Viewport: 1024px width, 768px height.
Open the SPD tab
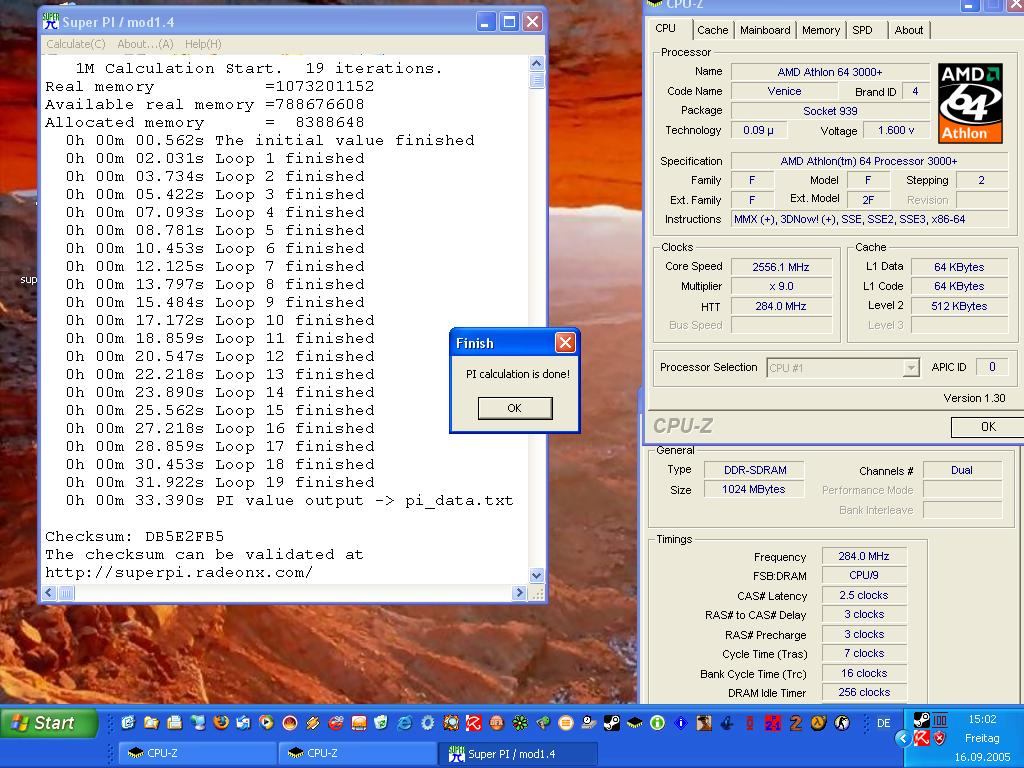tap(862, 30)
